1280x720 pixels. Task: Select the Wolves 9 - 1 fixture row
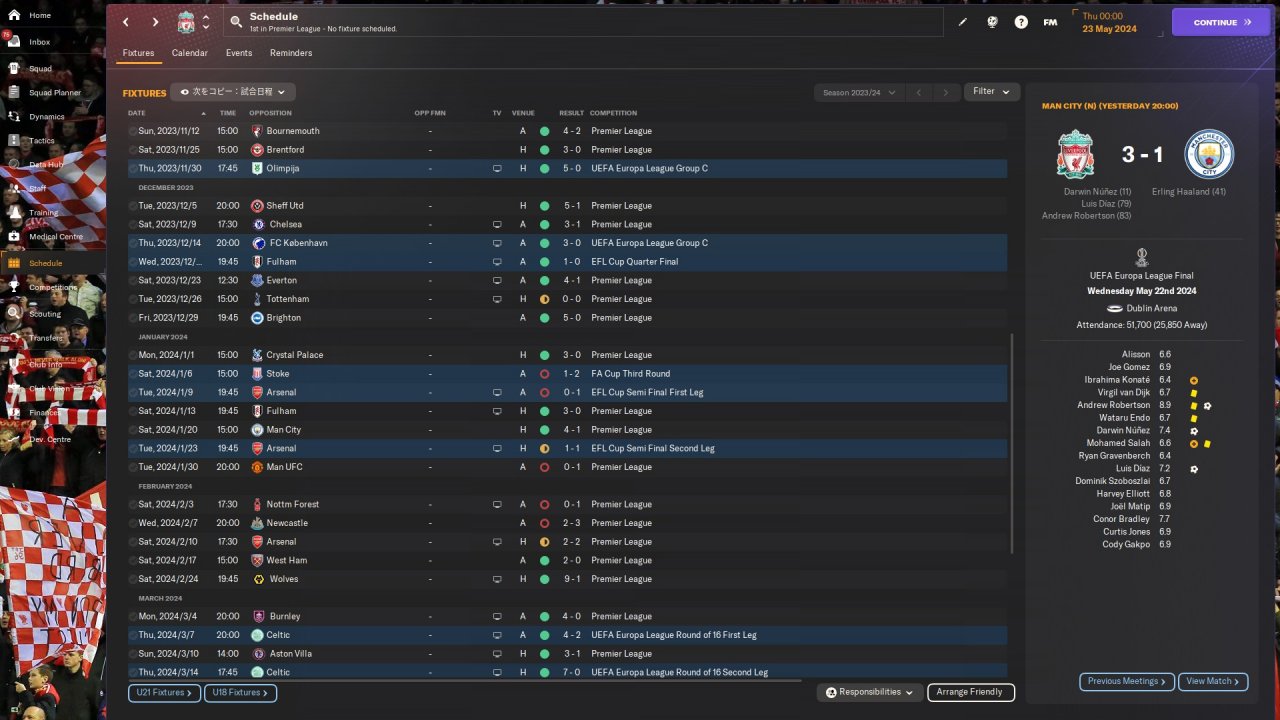(x=567, y=579)
